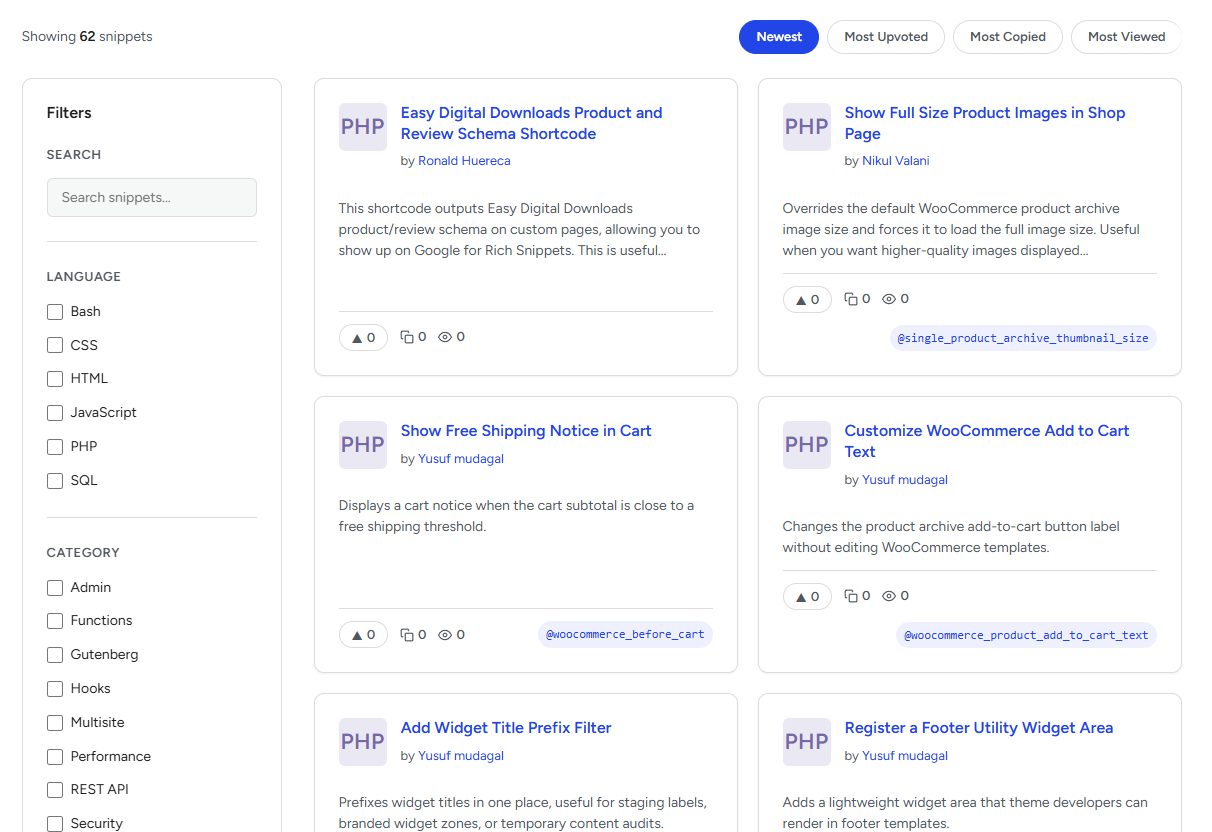
Task: Upvote the Customize WooCommerce Add to Cart snippet
Action: 807,597
